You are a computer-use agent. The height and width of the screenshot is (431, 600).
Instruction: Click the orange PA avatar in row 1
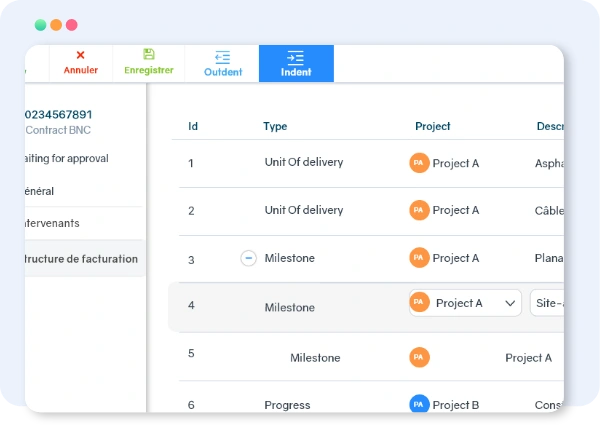pos(419,163)
